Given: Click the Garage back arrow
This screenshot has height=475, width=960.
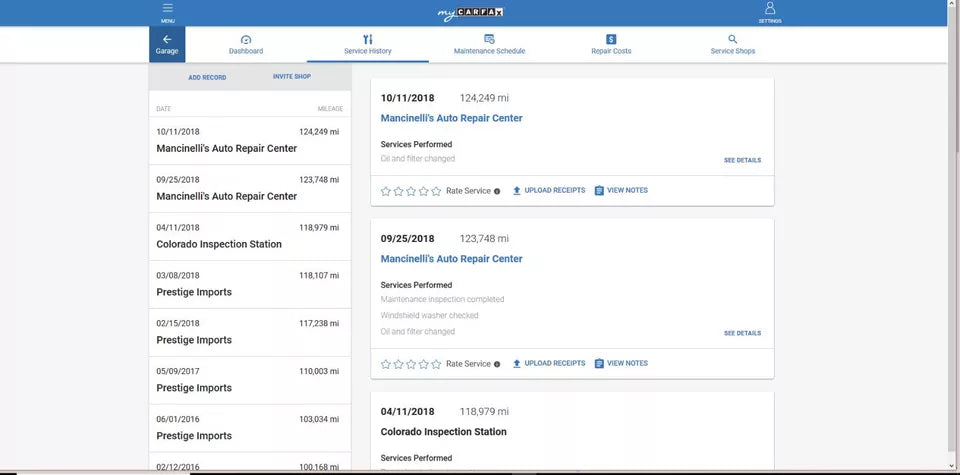Looking at the screenshot, I should point(167,39).
